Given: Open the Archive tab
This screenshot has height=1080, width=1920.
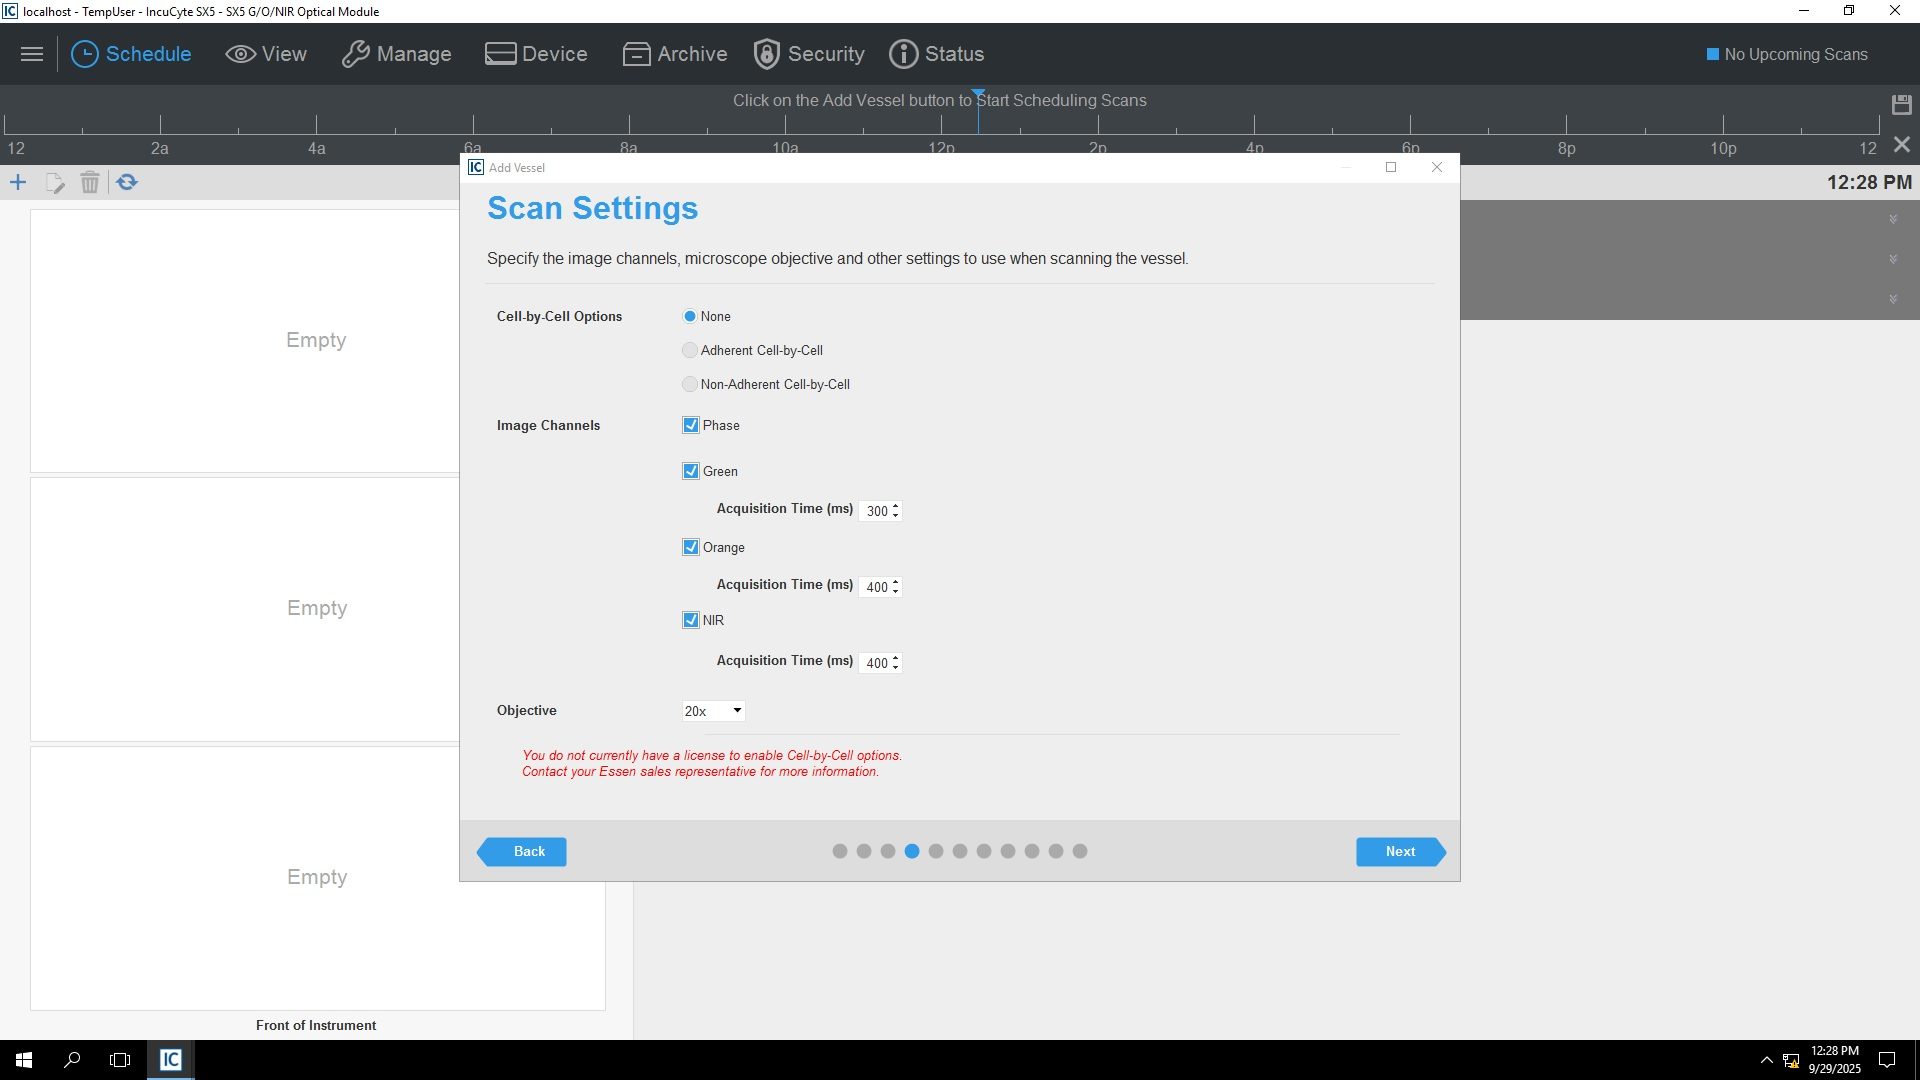Looking at the screenshot, I should tap(675, 54).
